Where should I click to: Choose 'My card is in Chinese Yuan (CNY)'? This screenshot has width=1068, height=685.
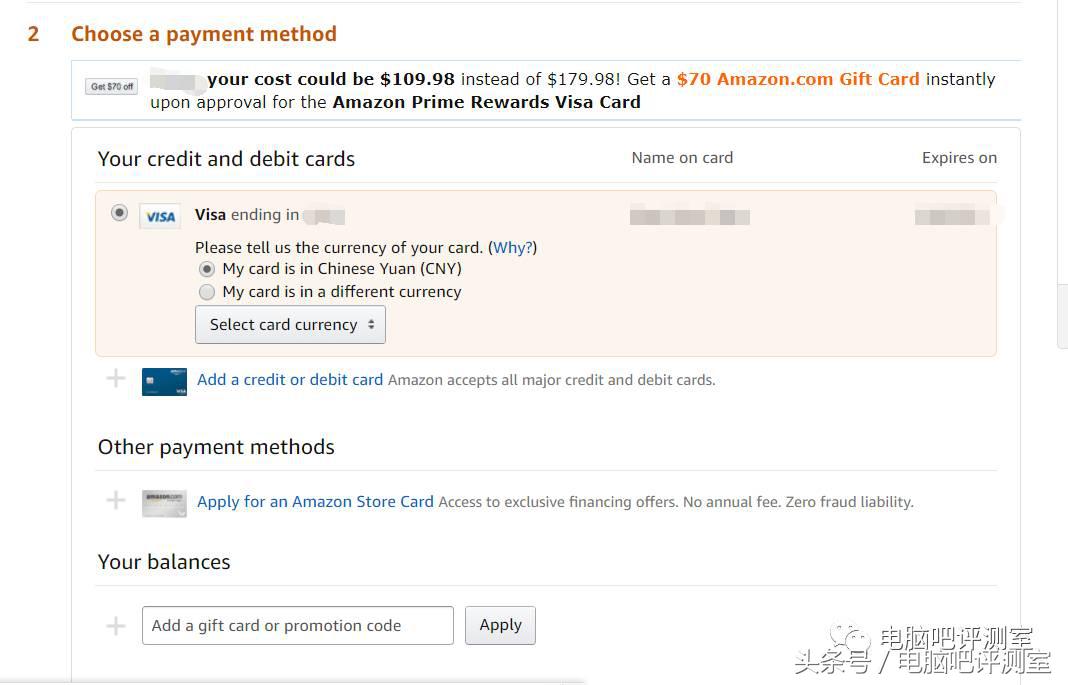[x=207, y=269]
